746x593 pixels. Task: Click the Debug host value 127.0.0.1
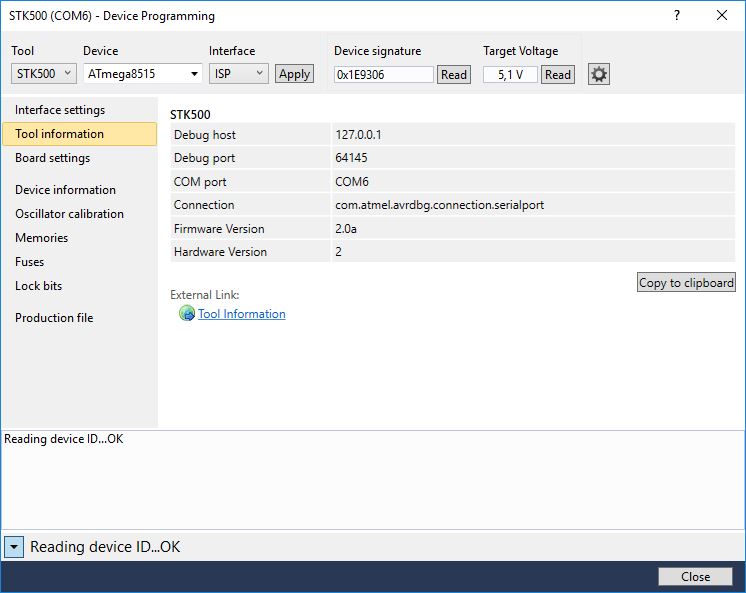[x=533, y=135]
